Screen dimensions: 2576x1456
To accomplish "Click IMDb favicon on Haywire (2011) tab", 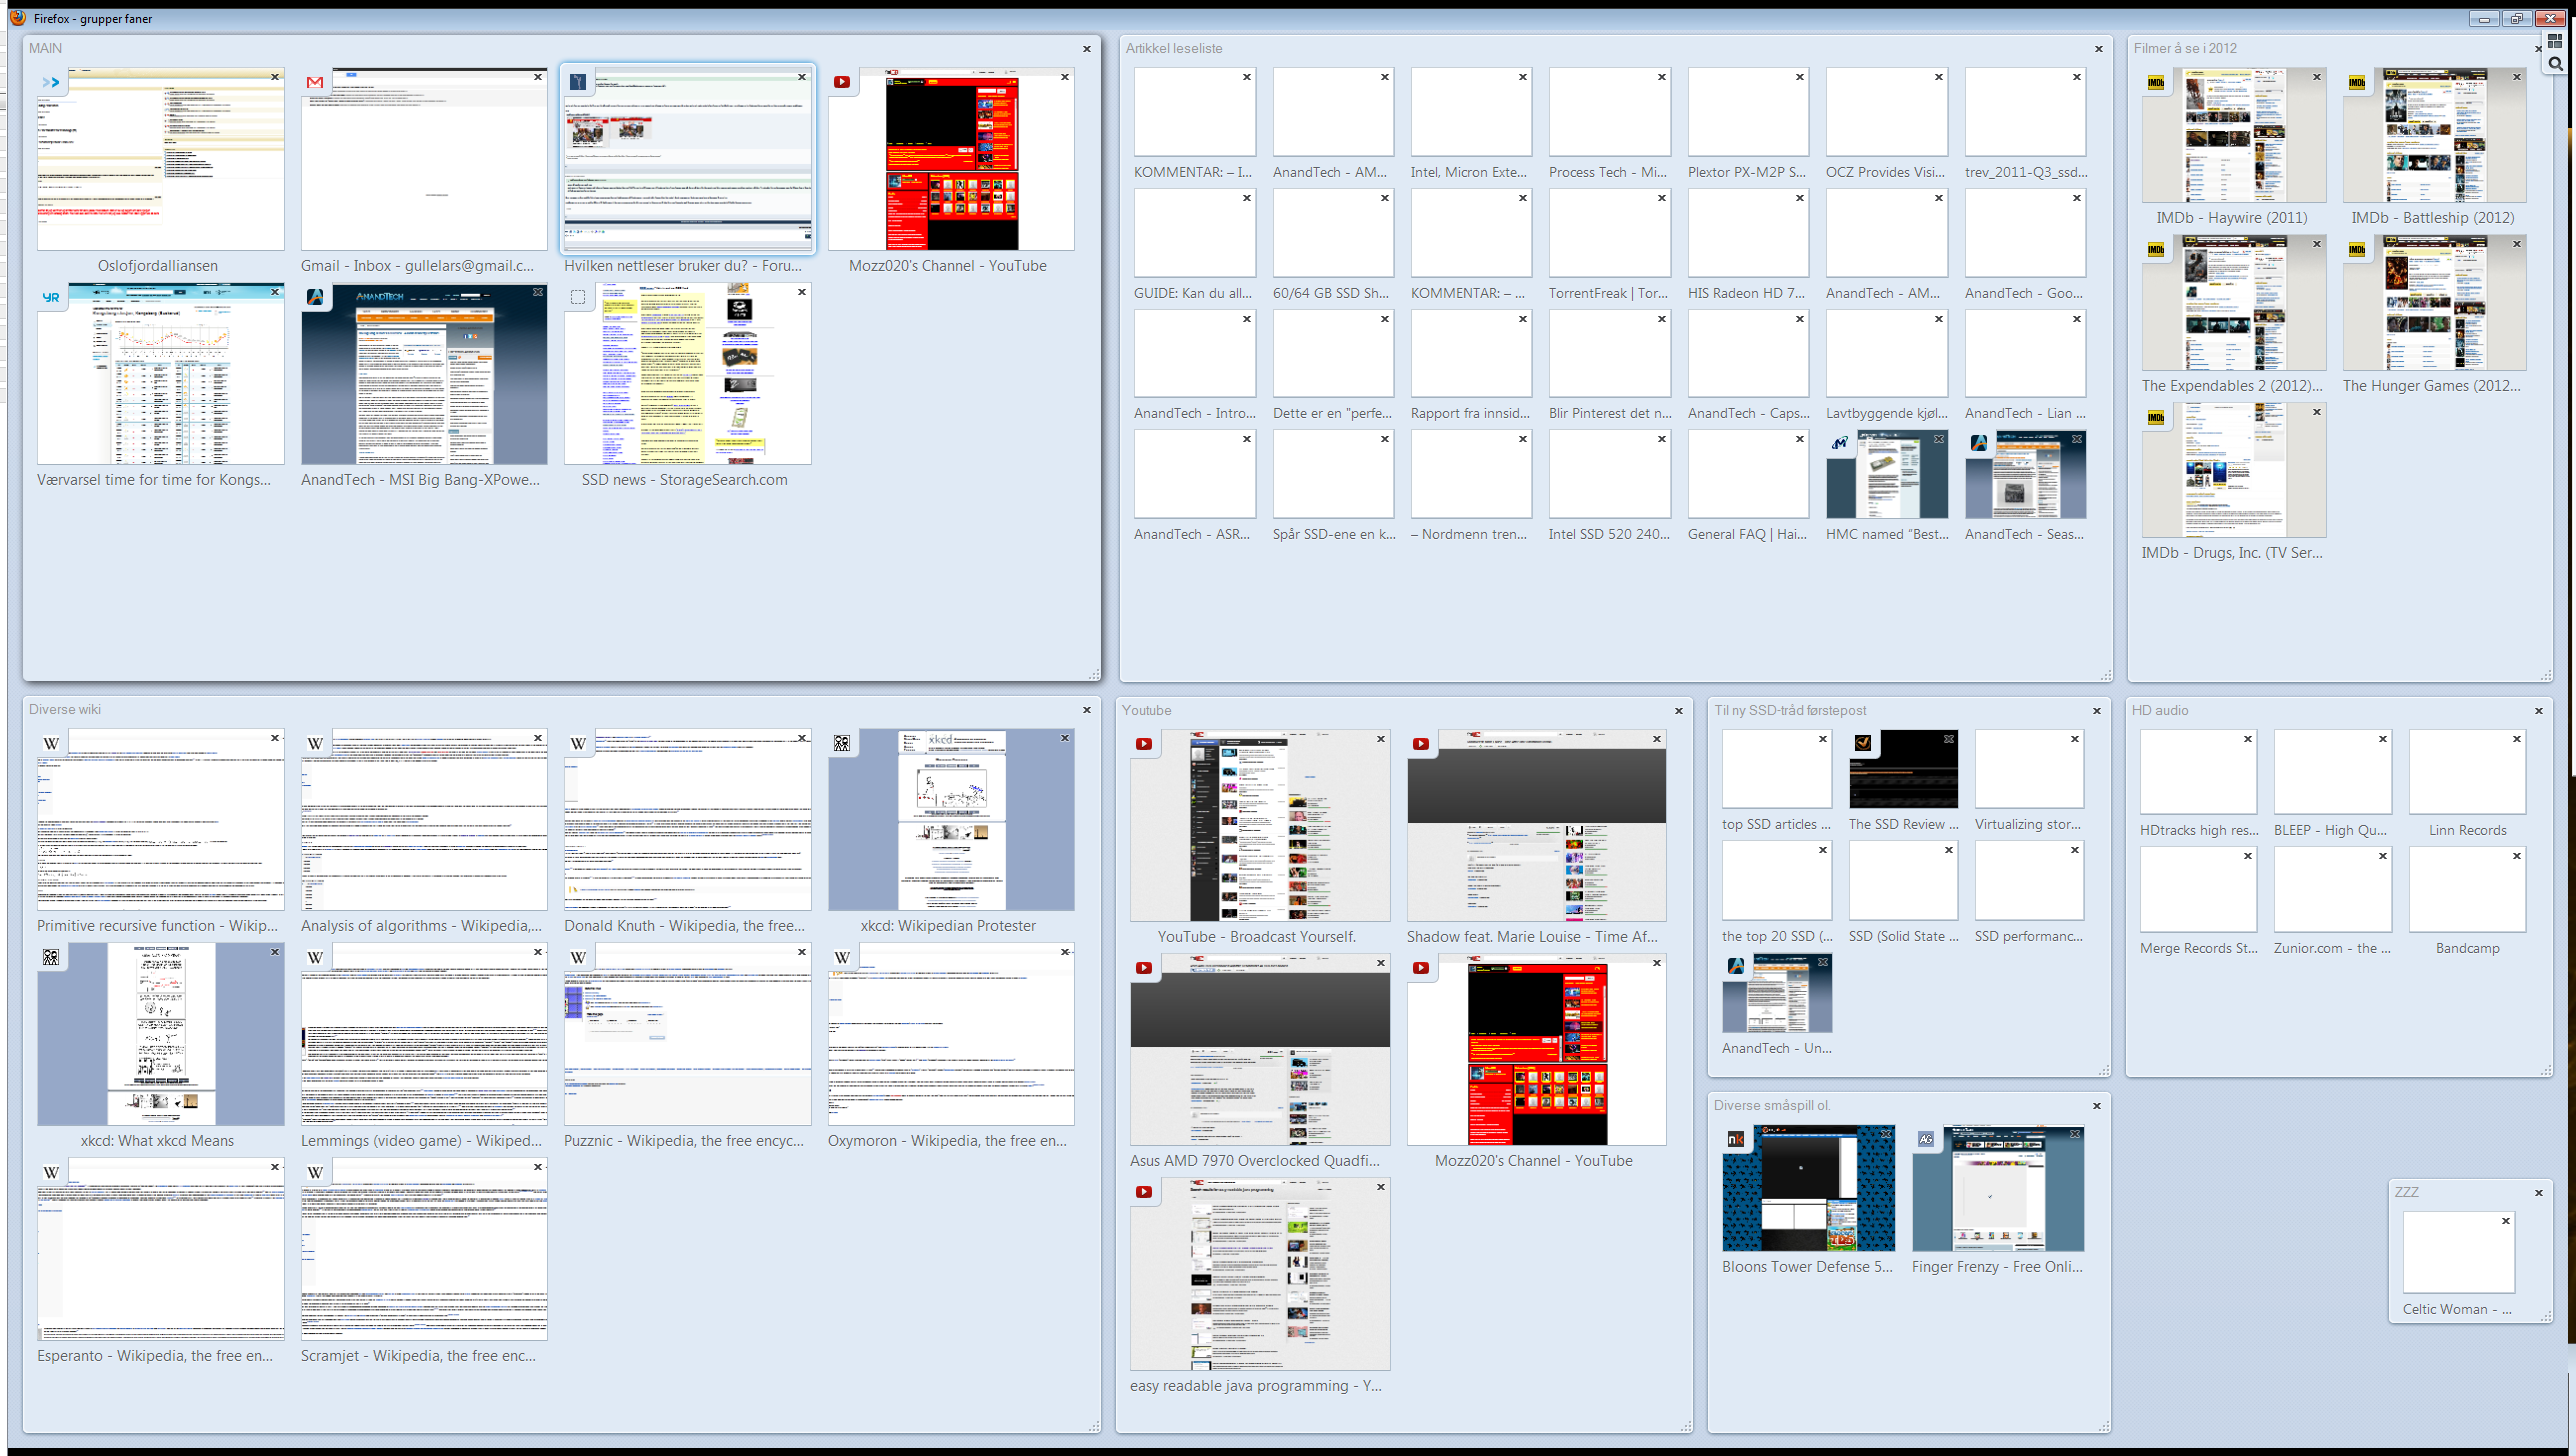I will (2156, 82).
